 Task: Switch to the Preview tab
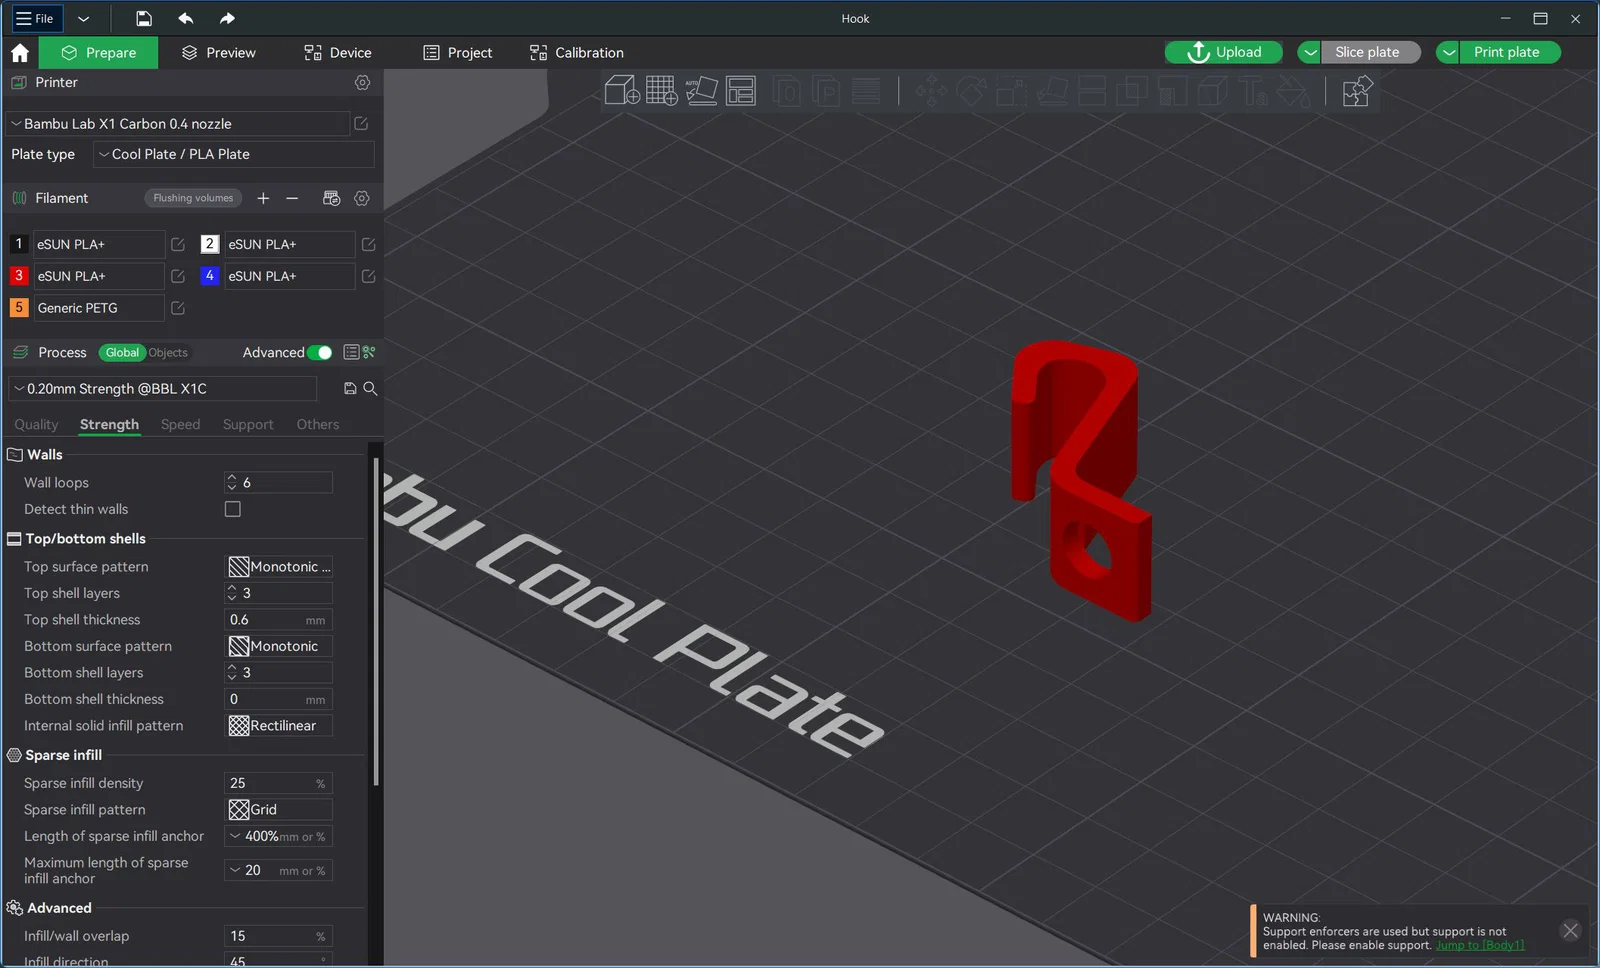(x=219, y=53)
